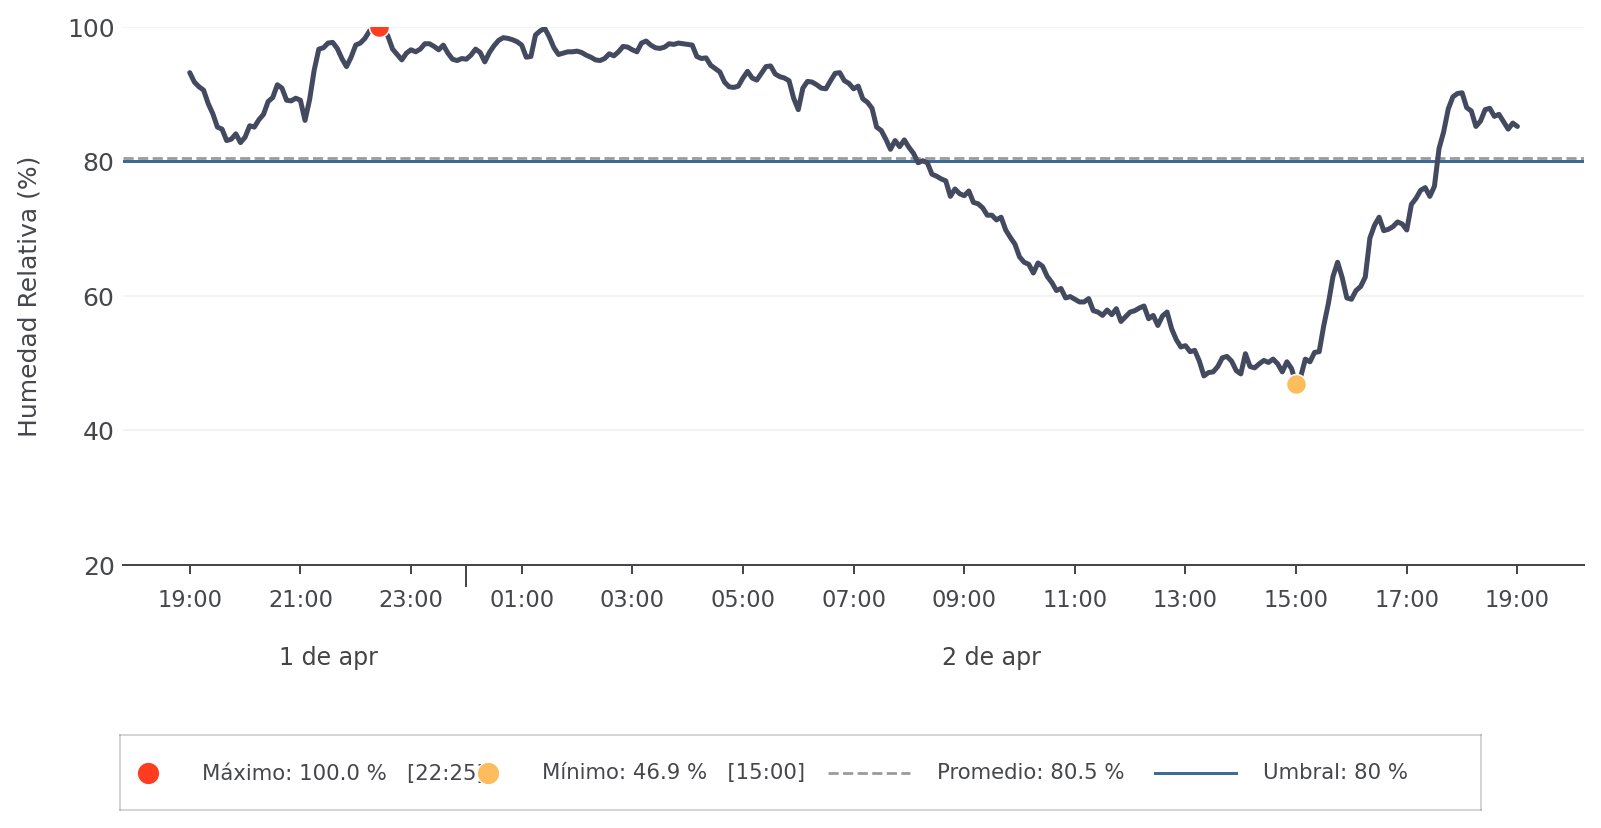Screen dimensions: 1601x828
Task: Click the red Máximo legend dot
Action: tap(148, 773)
